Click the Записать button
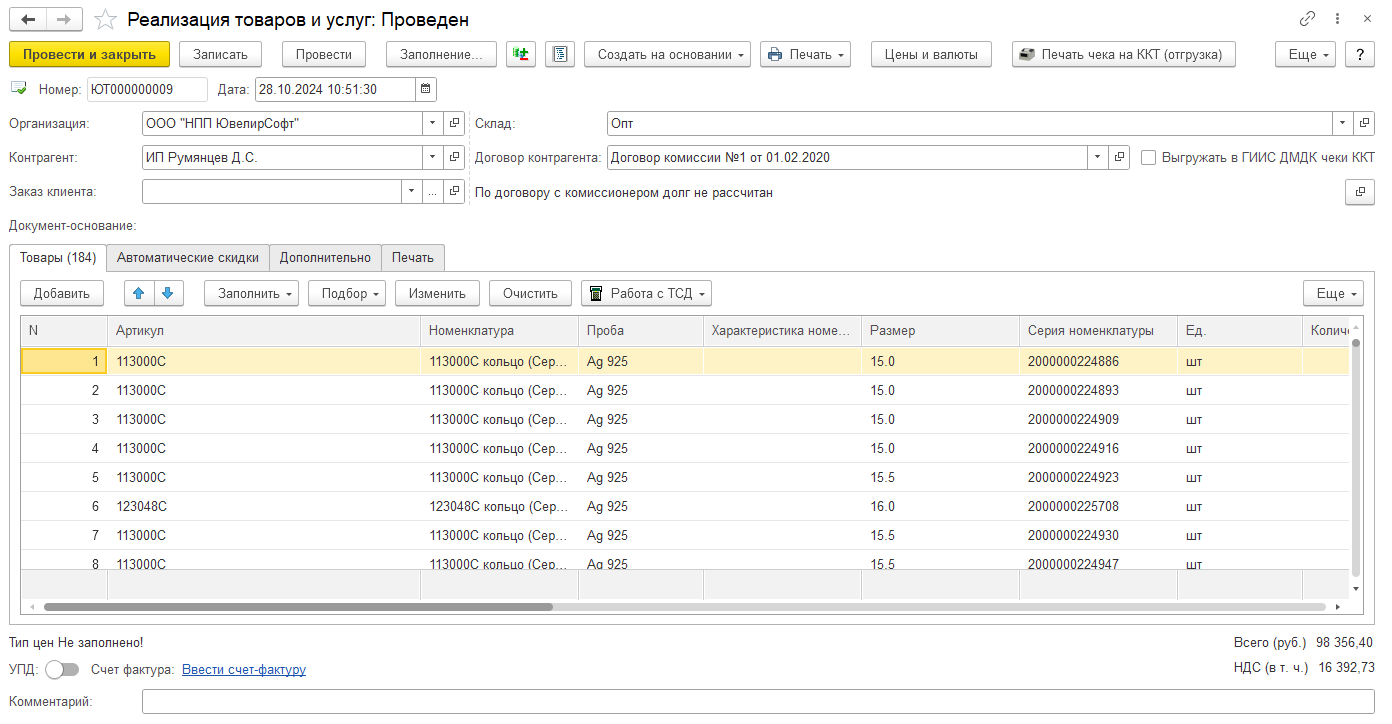The image size is (1392, 724). [221, 54]
